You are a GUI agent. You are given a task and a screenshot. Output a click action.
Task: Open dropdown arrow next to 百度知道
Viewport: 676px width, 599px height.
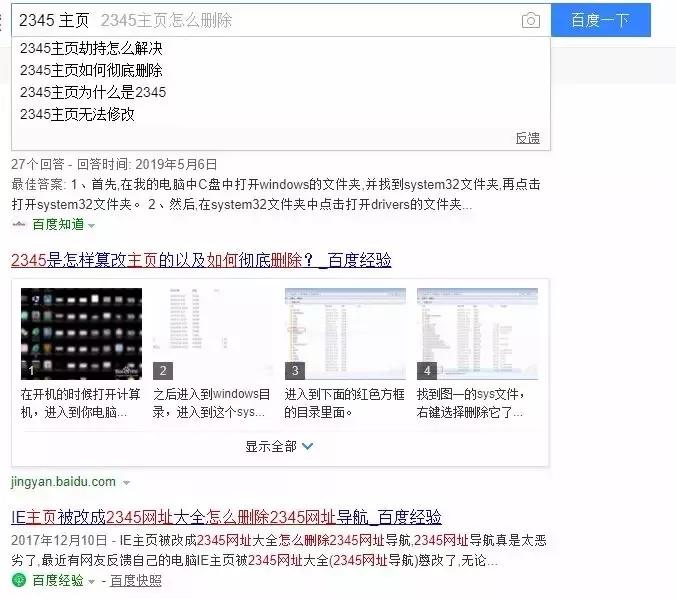click(92, 226)
